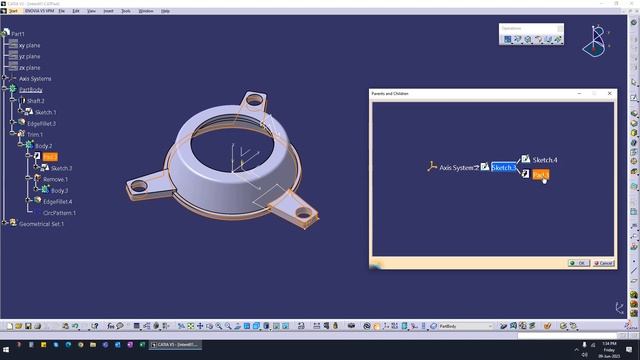Collapse the Shaft.2 tree node
The width and height of the screenshot is (640, 360).
[13, 100]
